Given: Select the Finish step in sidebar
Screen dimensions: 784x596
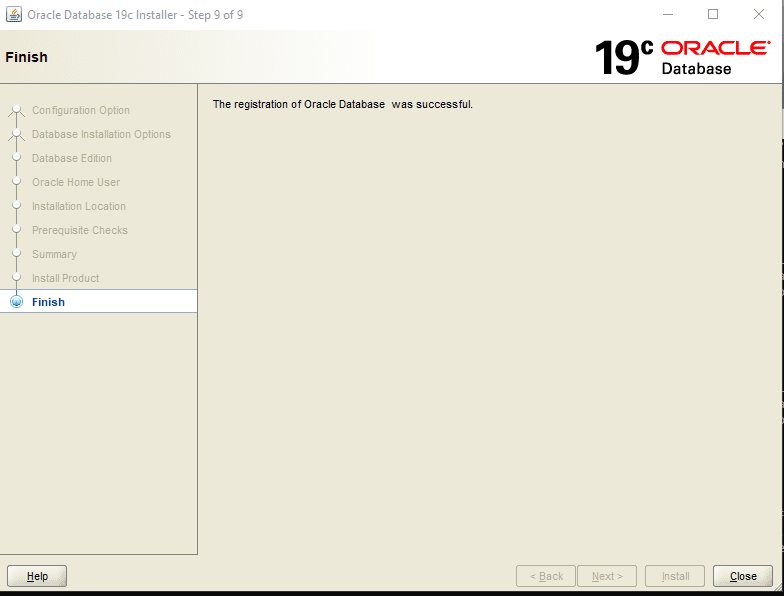Looking at the screenshot, I should (98, 302).
